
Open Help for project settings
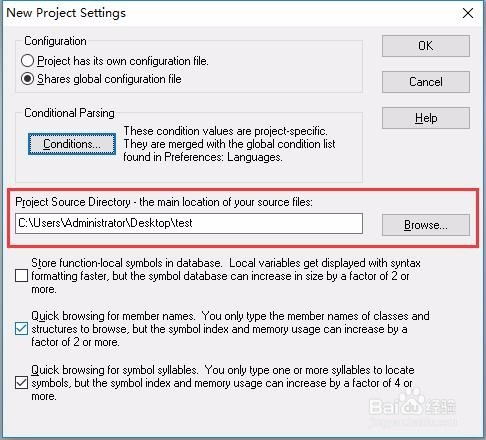click(x=426, y=118)
